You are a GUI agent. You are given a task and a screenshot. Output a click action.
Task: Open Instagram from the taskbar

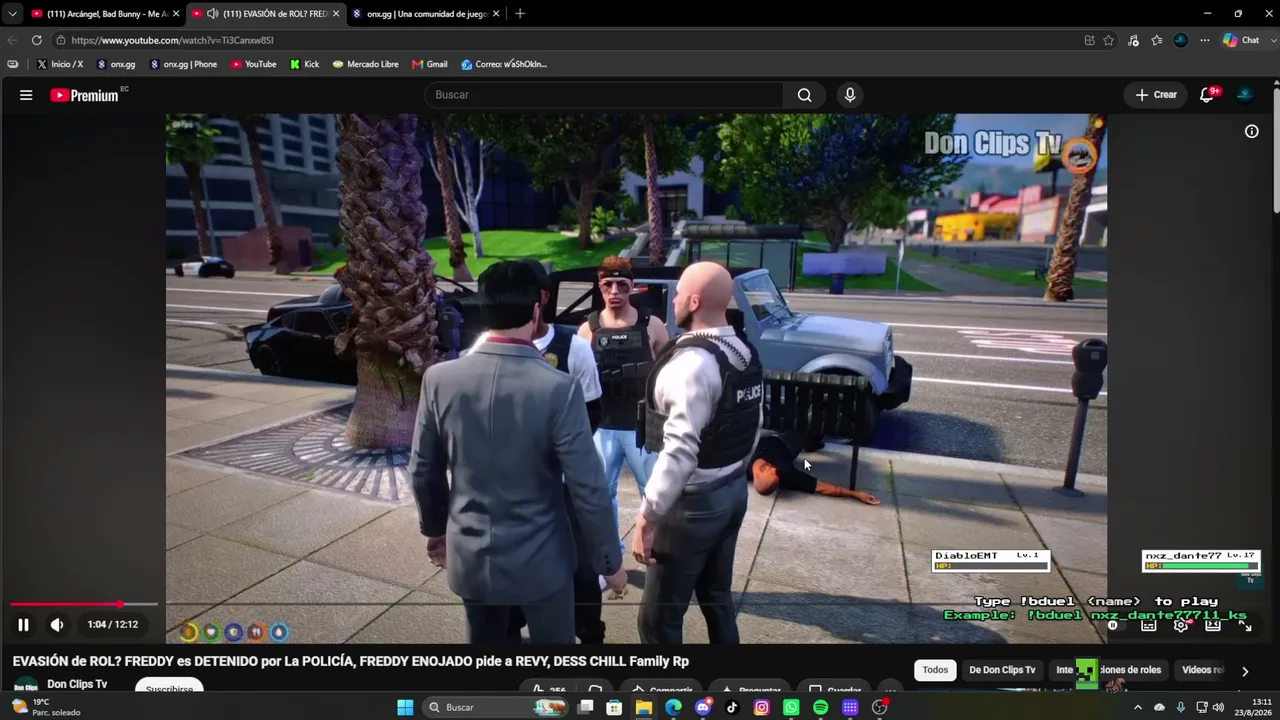762,707
